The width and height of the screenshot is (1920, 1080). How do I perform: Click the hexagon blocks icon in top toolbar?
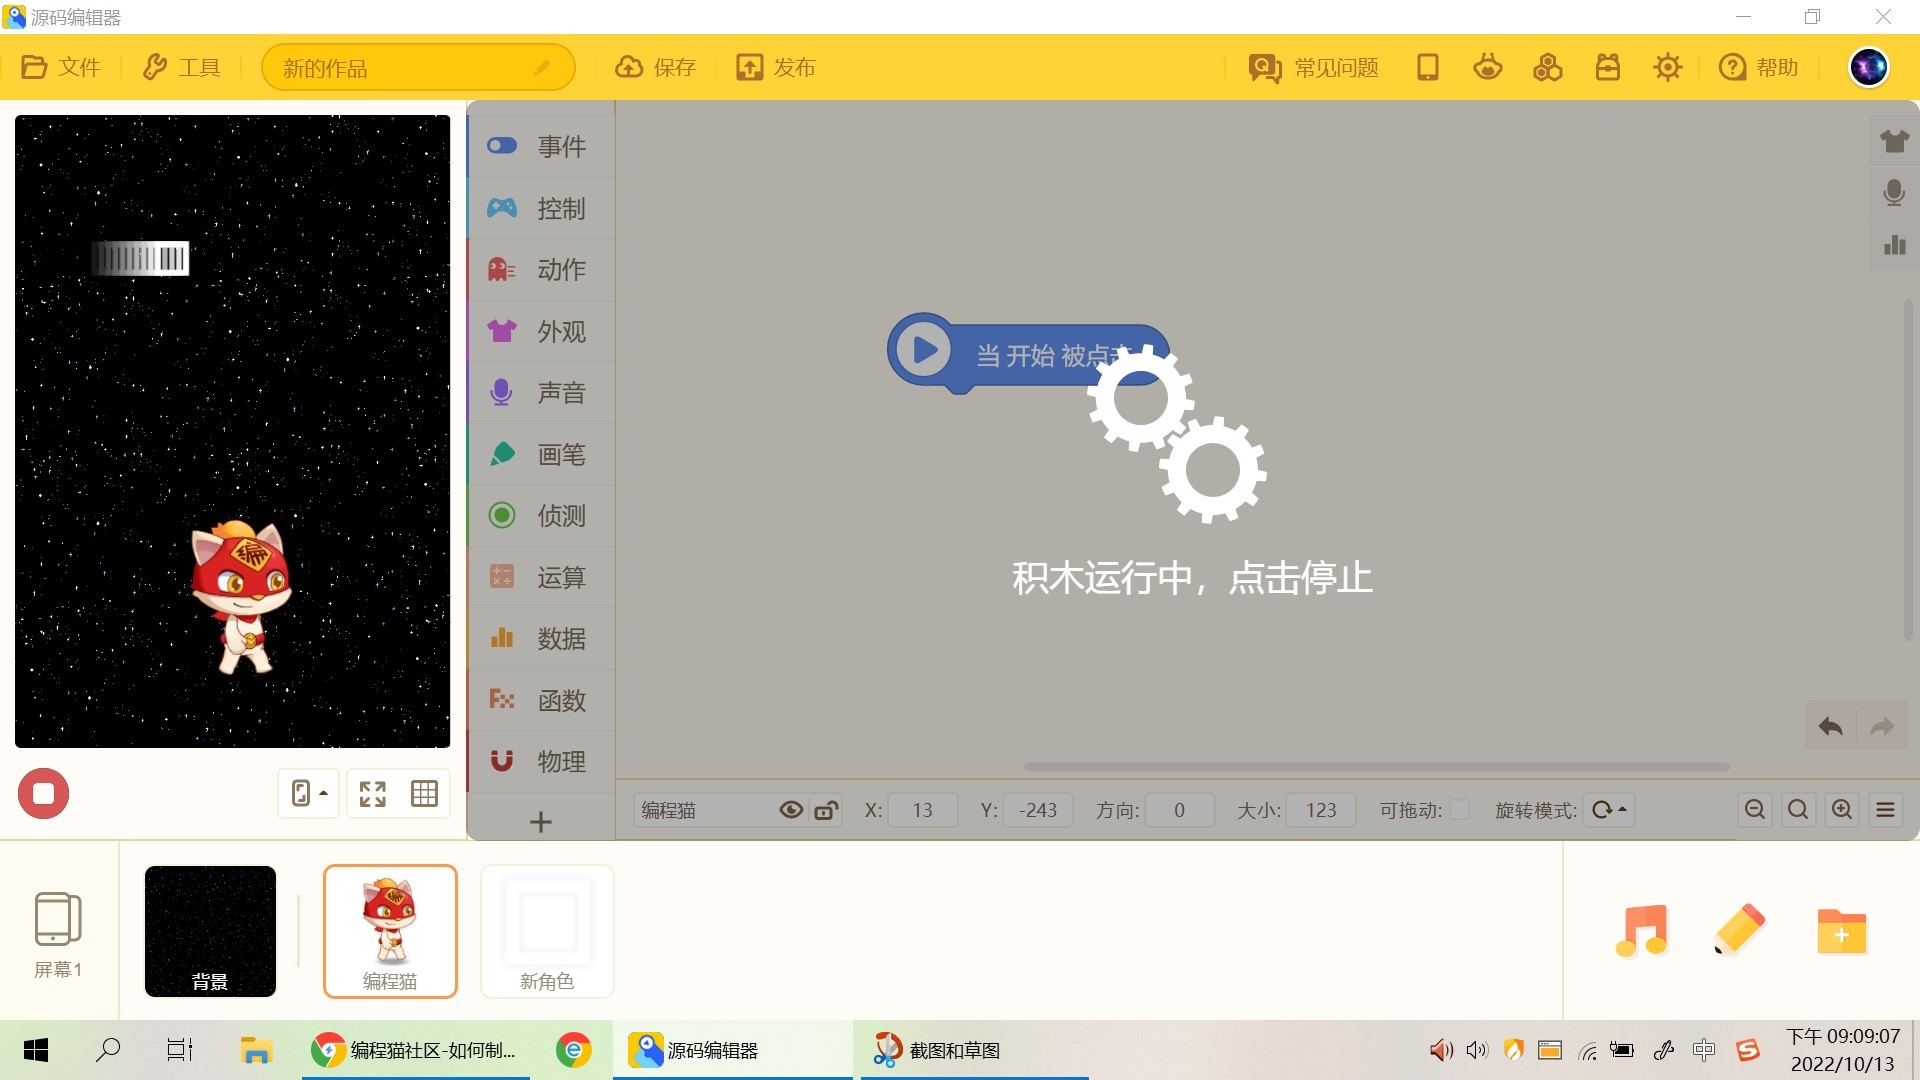[x=1548, y=67]
